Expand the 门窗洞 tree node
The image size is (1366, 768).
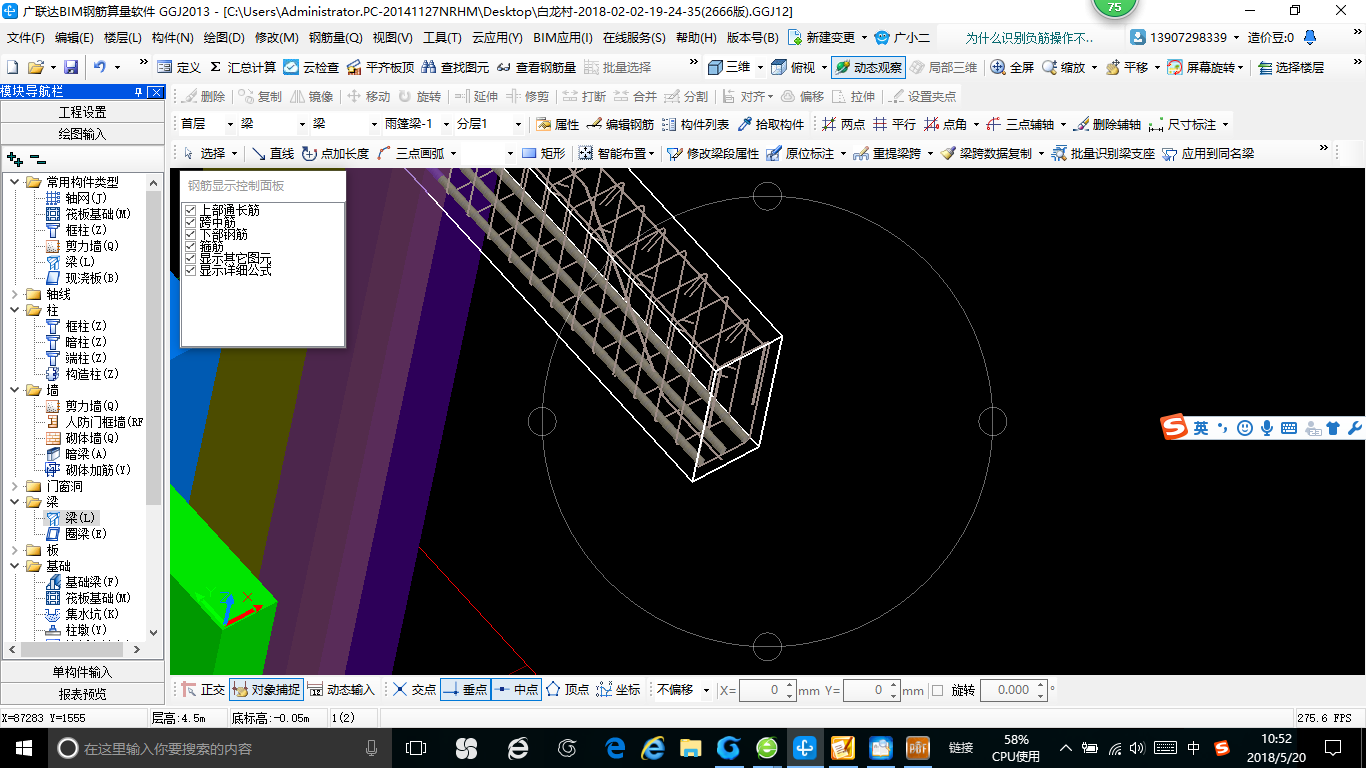14,486
